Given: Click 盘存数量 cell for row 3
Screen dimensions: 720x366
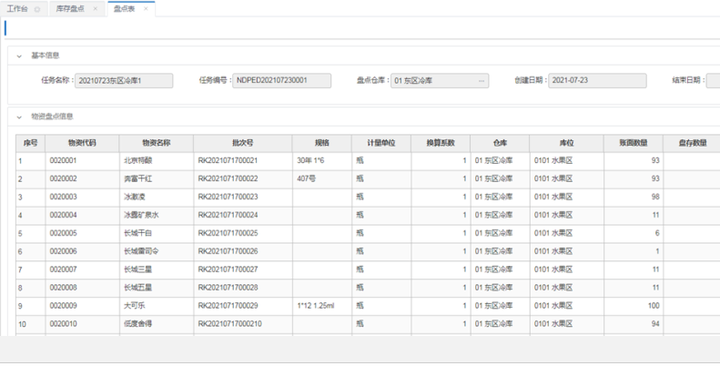Looking at the screenshot, I should [692, 197].
